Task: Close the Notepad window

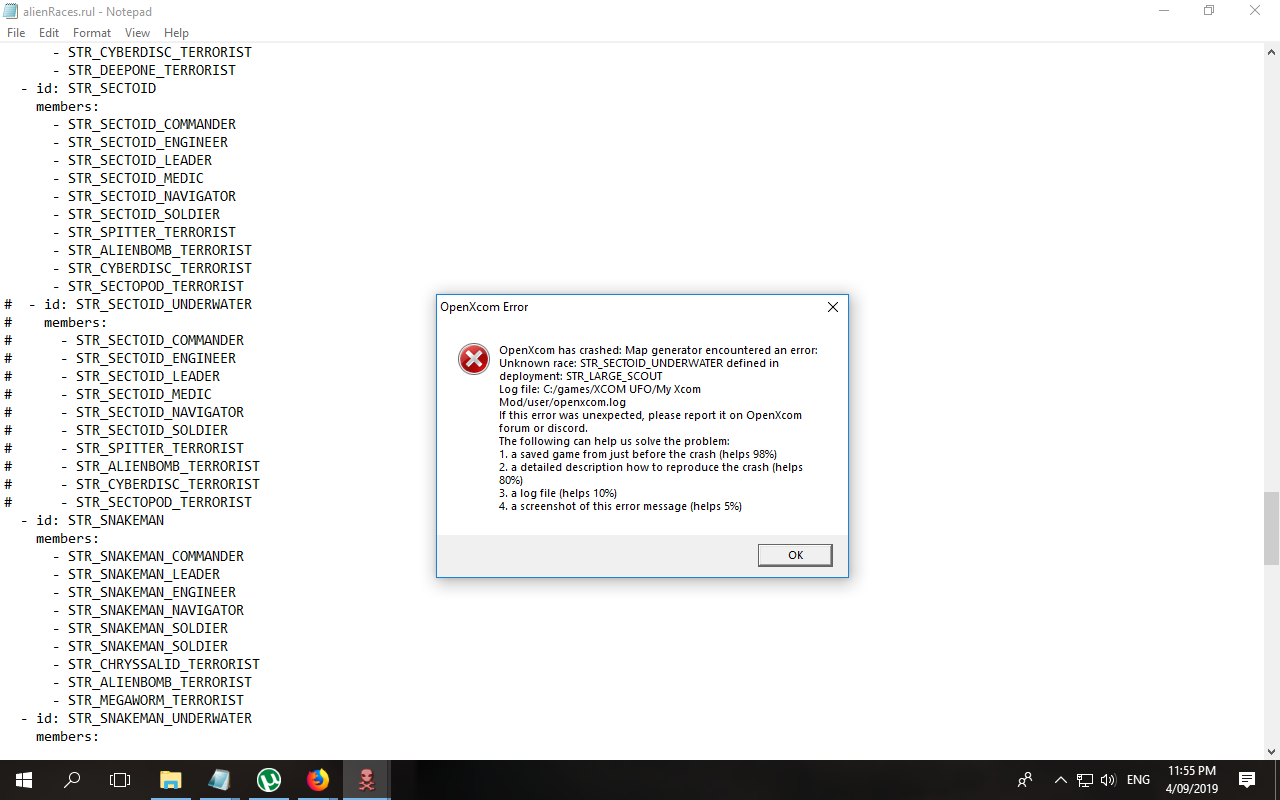Action: pyautogui.click(x=1256, y=10)
